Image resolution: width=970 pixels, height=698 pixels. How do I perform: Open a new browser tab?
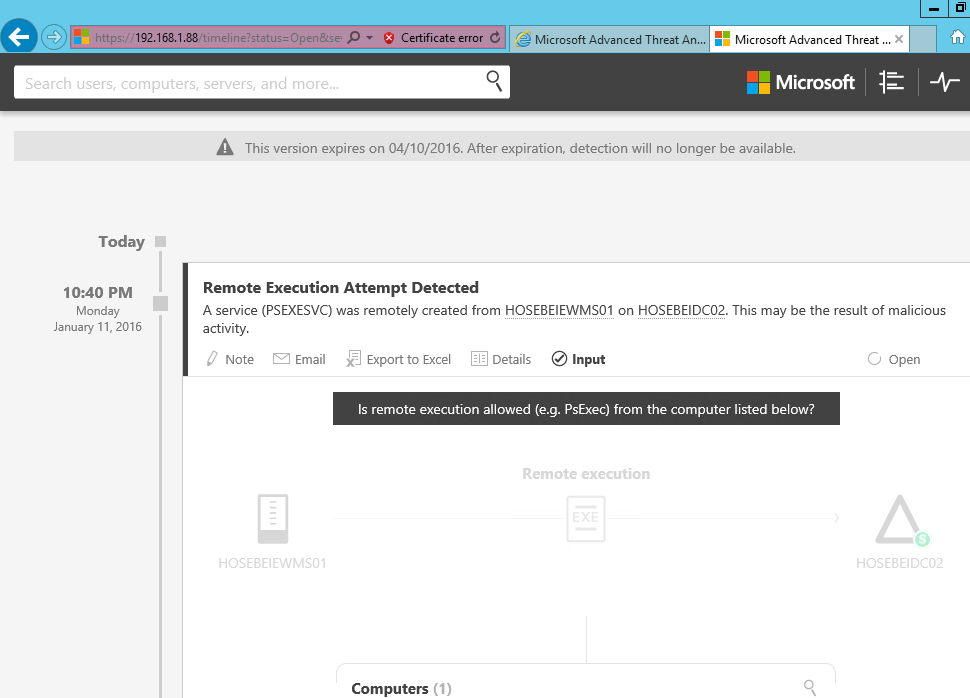[x=922, y=40]
